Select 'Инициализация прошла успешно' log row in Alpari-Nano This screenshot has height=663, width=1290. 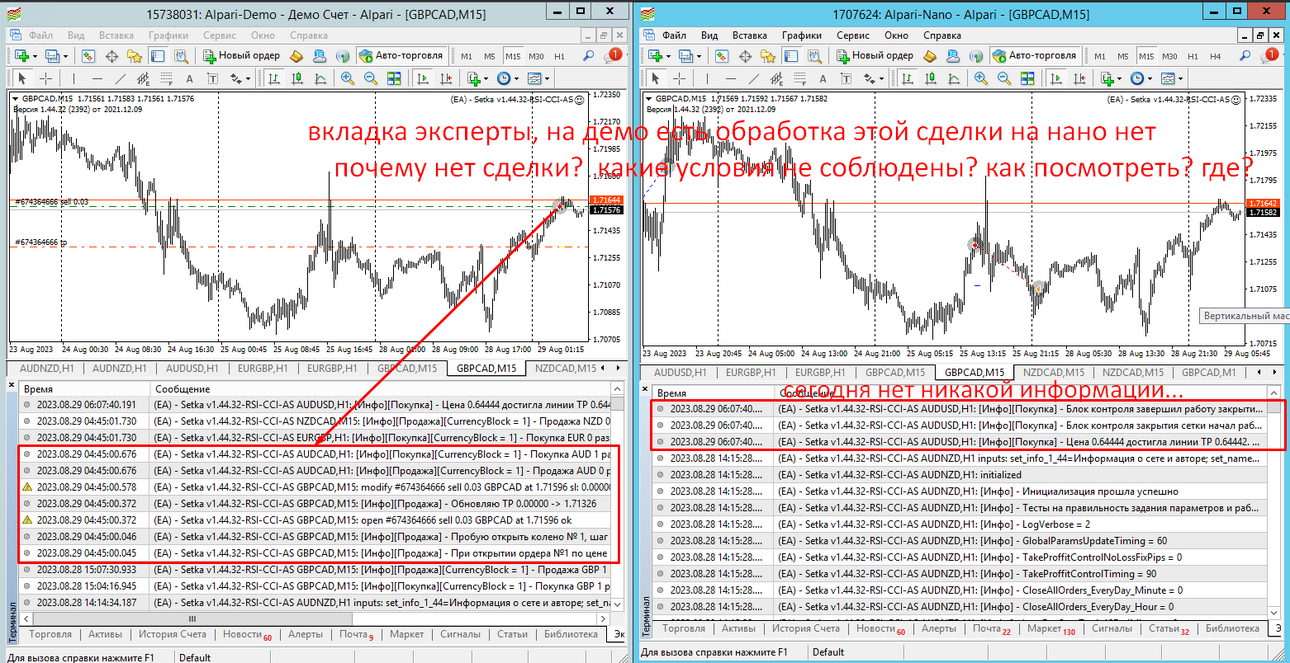point(960,491)
